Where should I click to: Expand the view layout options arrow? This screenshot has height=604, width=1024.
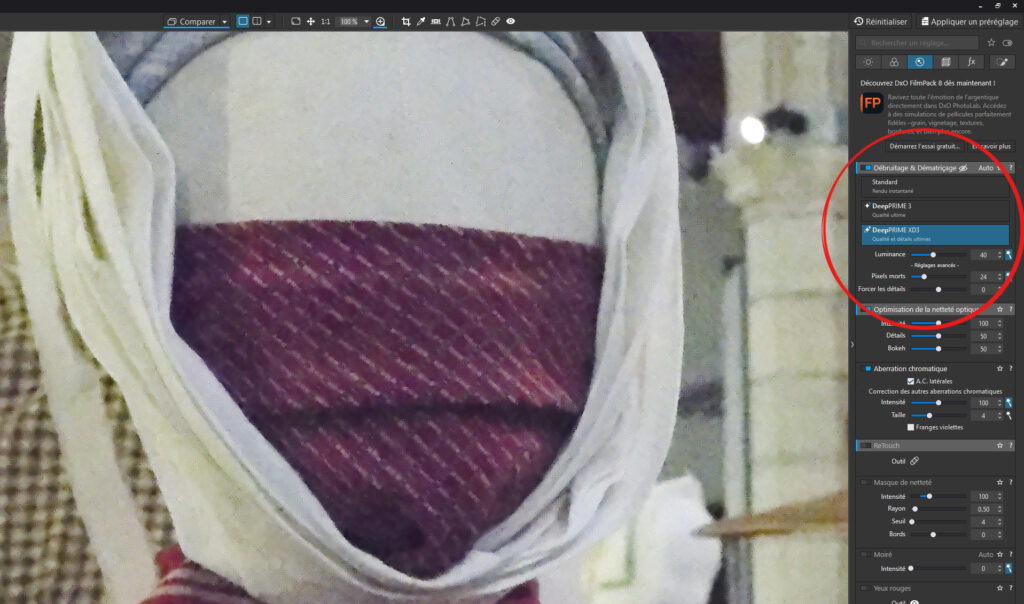(269, 21)
